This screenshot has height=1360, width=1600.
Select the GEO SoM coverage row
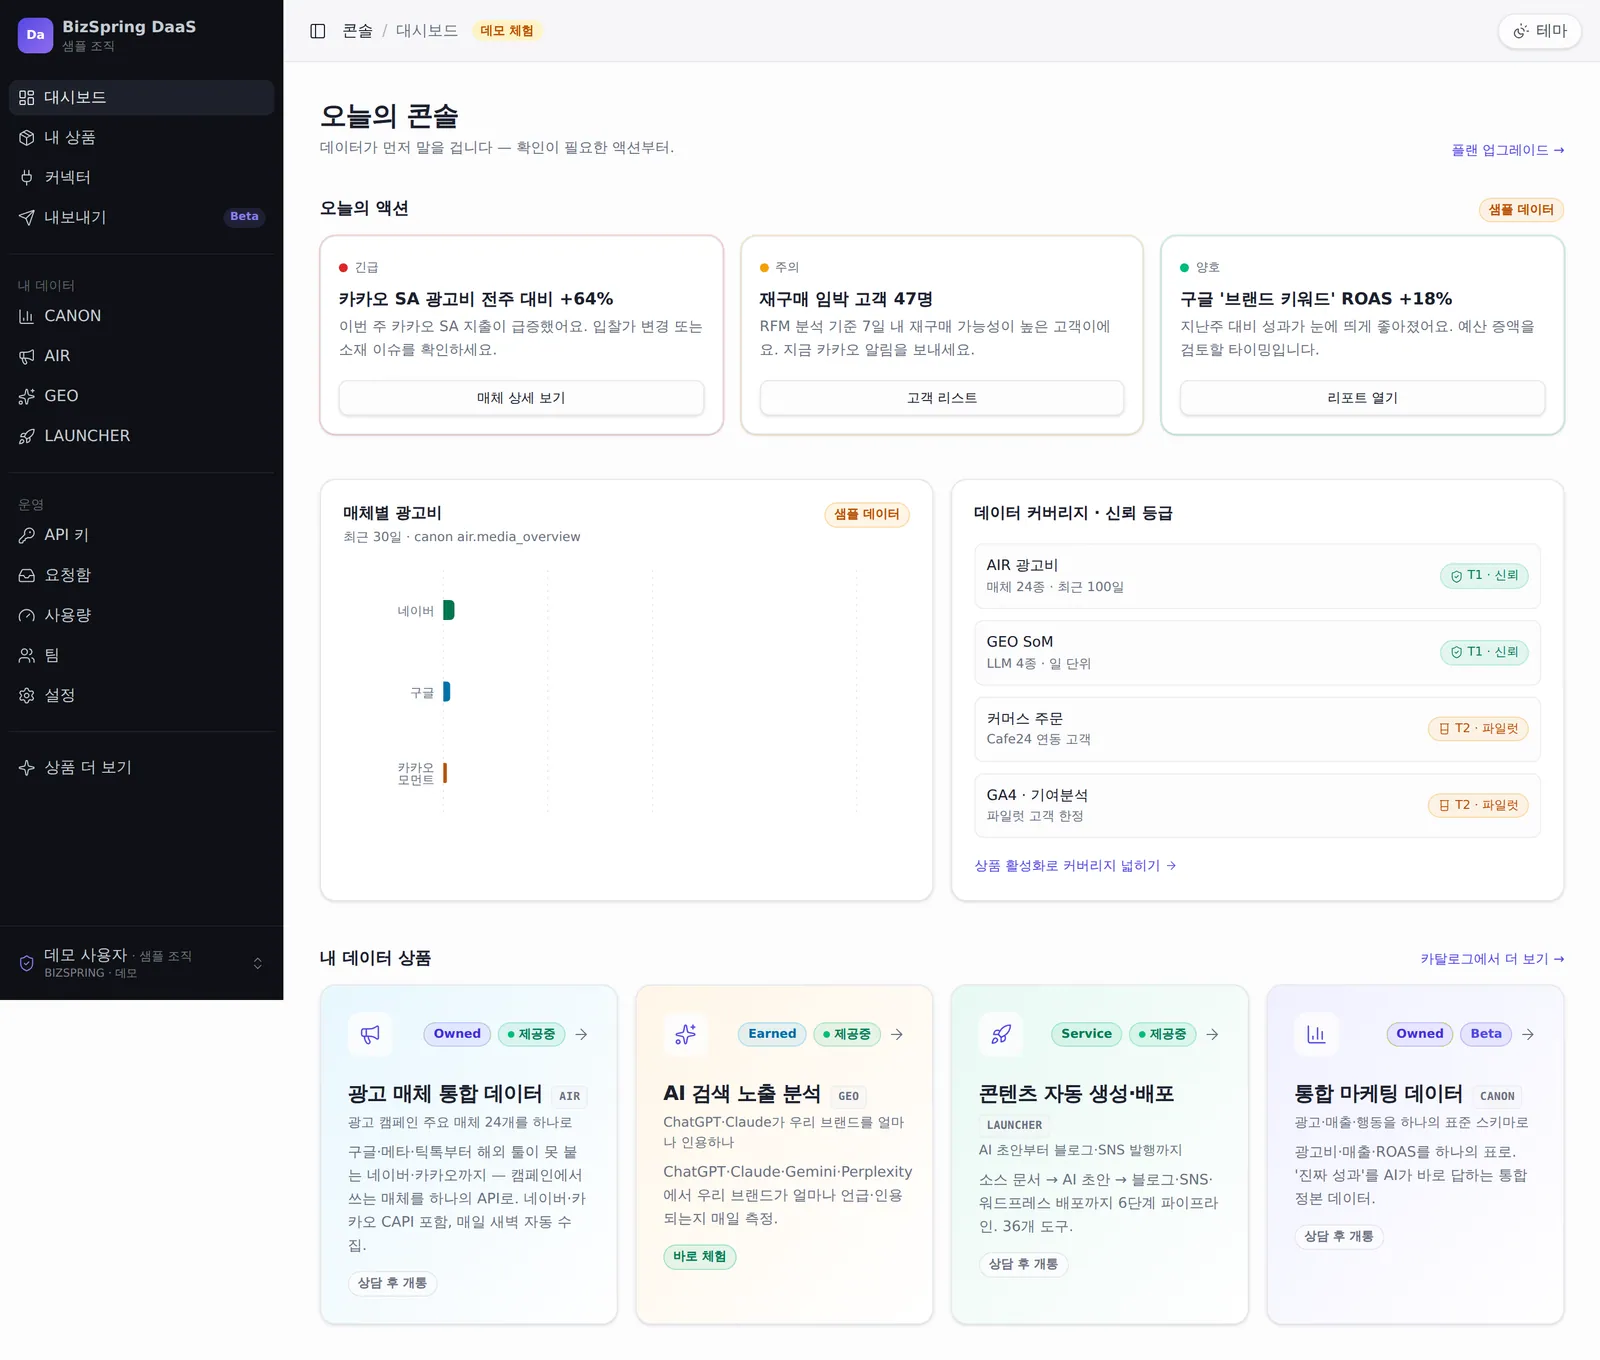pyautogui.click(x=1257, y=652)
